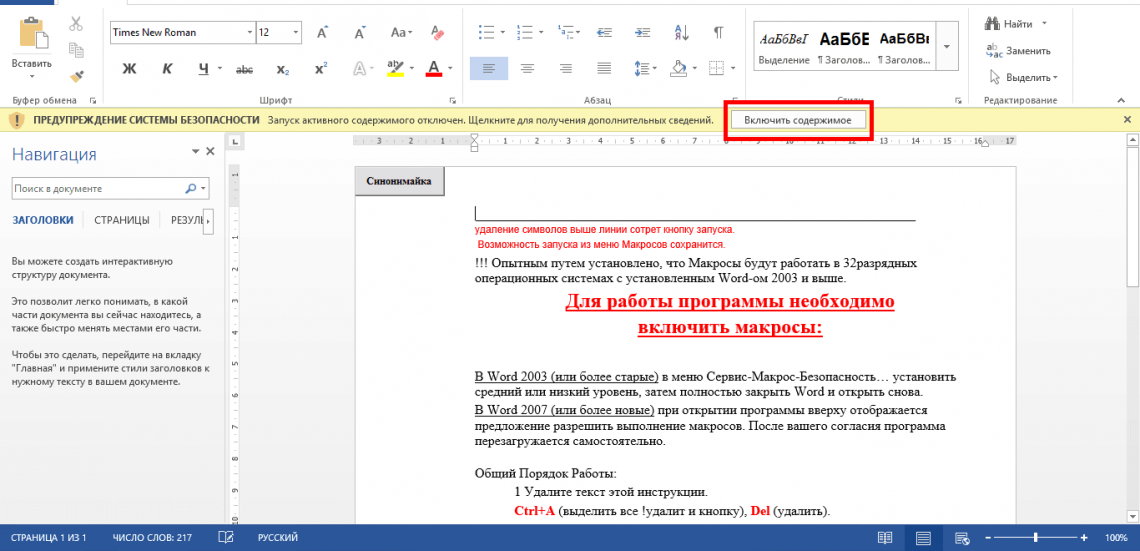The height and width of the screenshot is (551, 1140).
Task: Open the underline style dropdown arrow
Action: pyautogui.click(x=220, y=69)
